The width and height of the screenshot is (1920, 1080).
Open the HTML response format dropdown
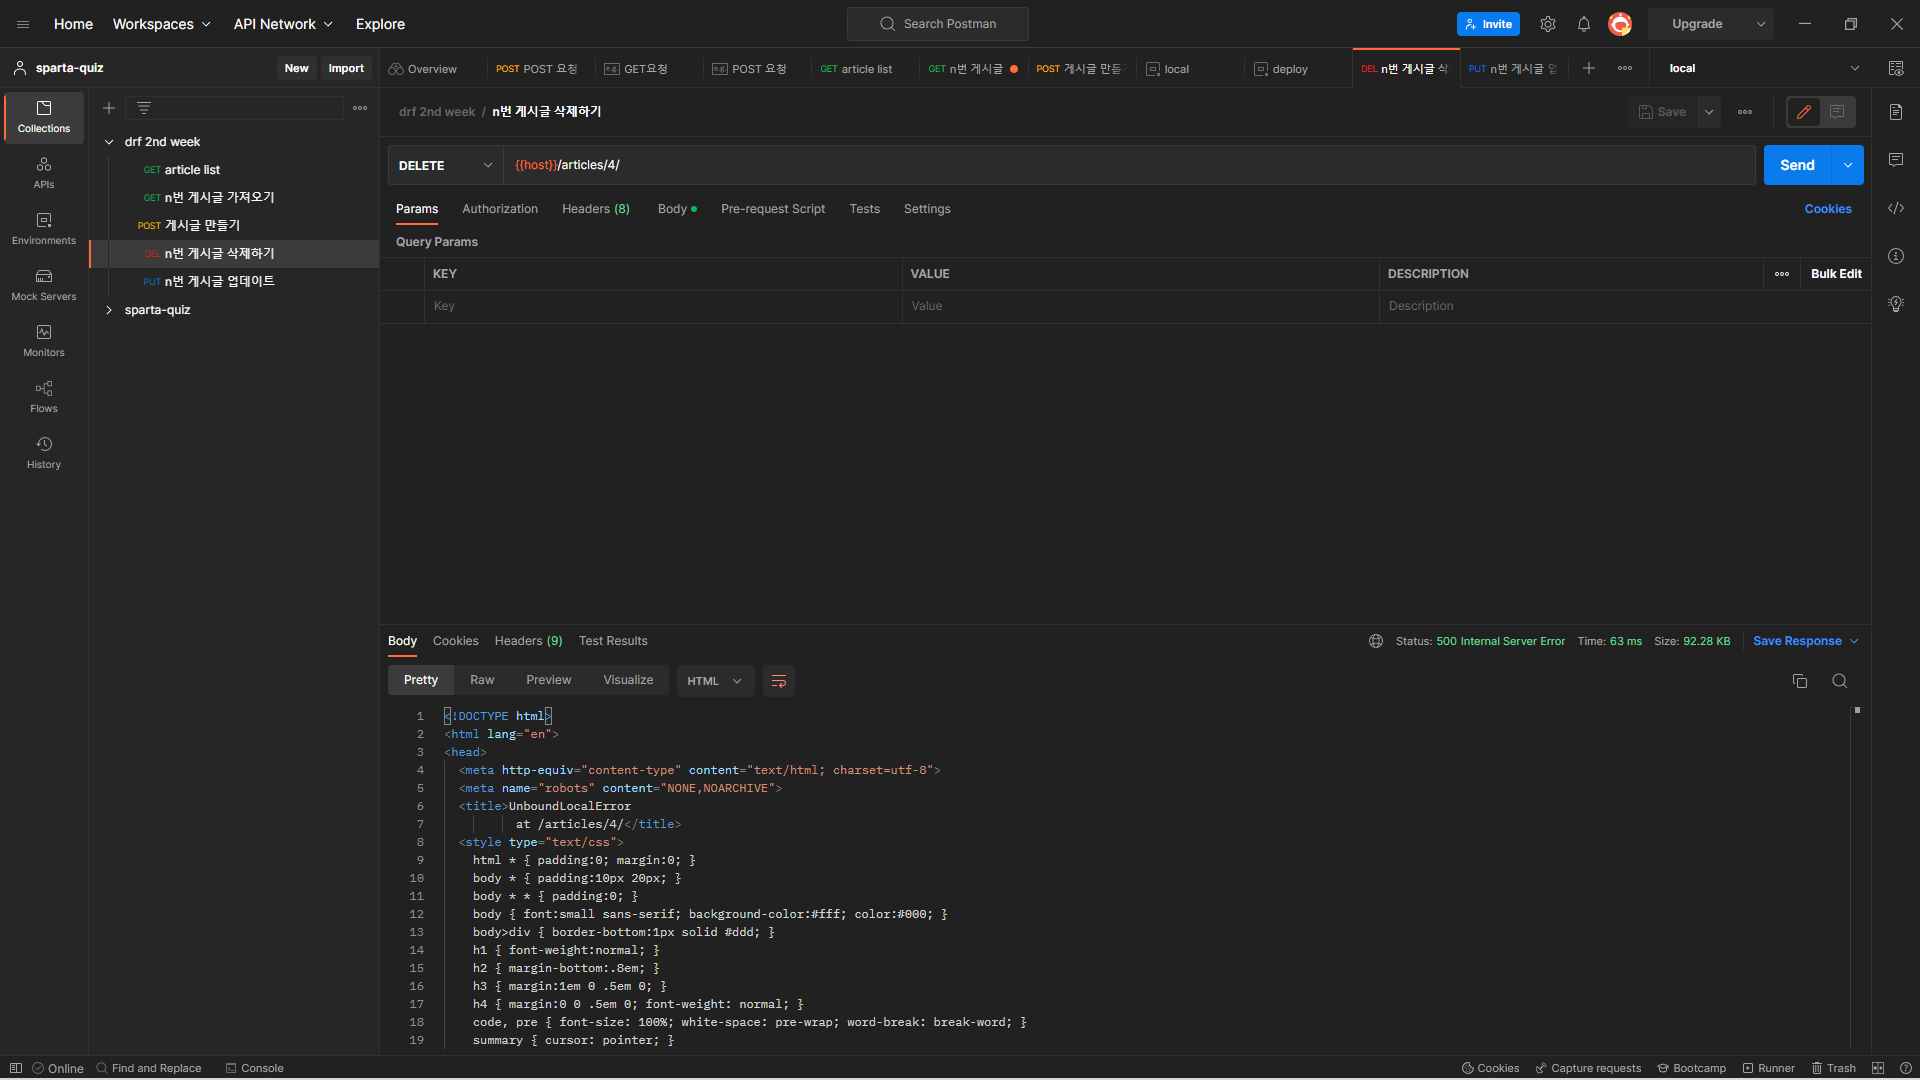(714, 681)
